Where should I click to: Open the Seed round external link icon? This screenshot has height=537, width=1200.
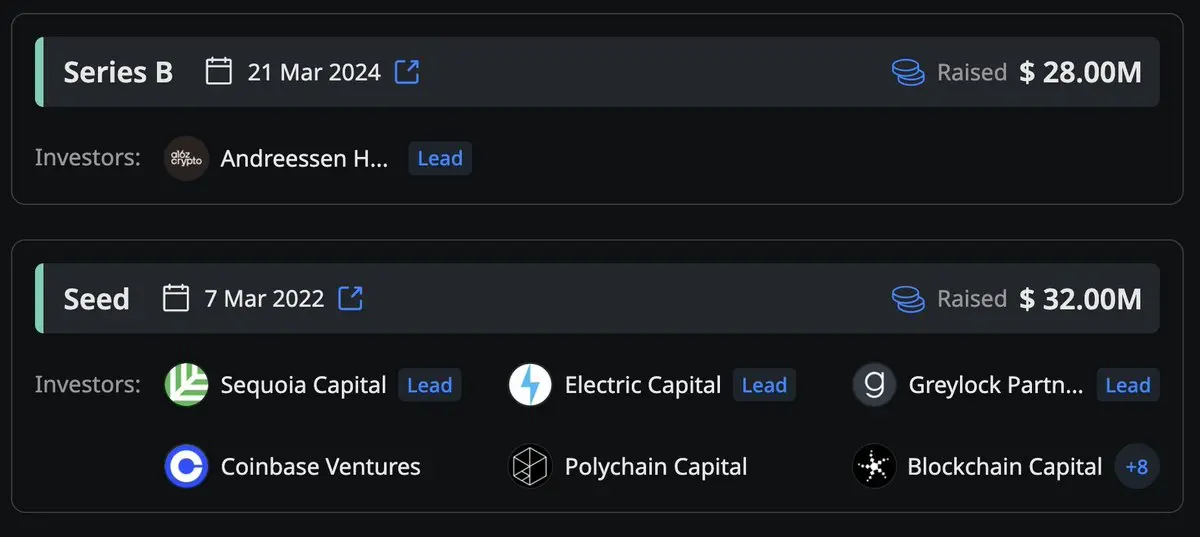click(350, 298)
